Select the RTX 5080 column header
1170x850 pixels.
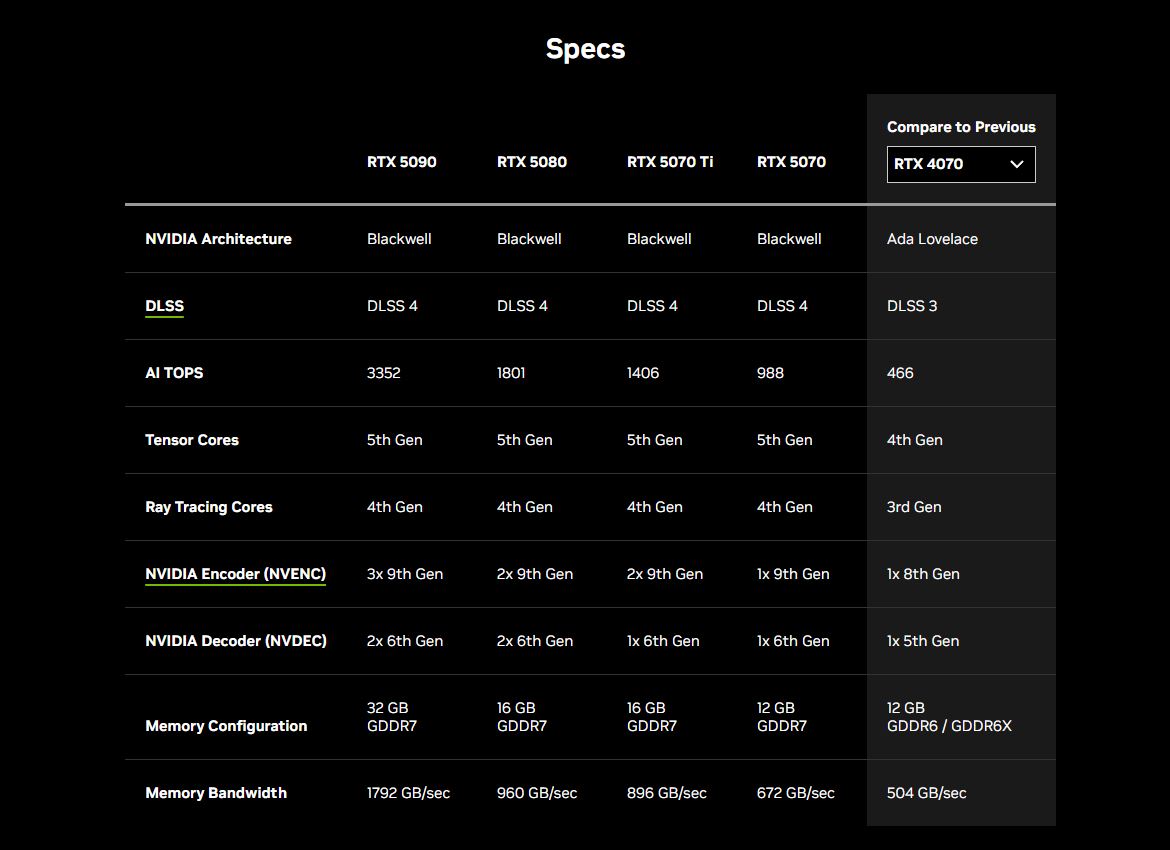pyautogui.click(x=531, y=162)
